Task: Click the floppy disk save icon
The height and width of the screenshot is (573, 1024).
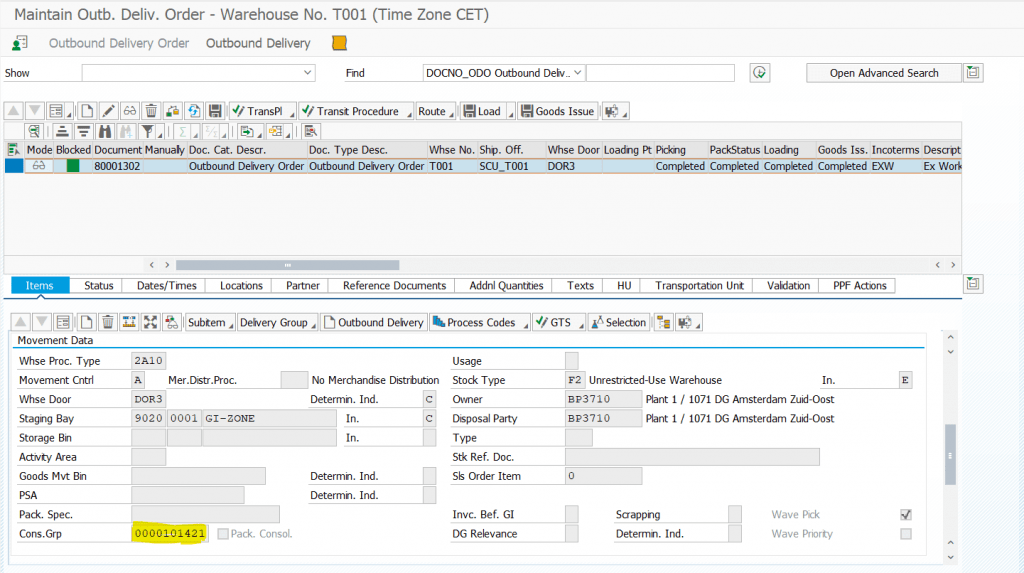Action: 215,111
